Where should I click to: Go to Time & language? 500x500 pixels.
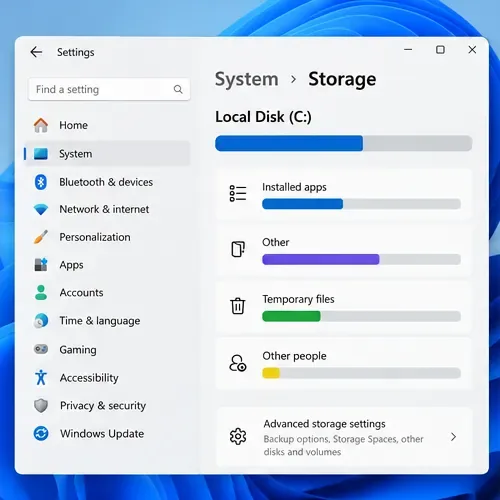(108, 321)
